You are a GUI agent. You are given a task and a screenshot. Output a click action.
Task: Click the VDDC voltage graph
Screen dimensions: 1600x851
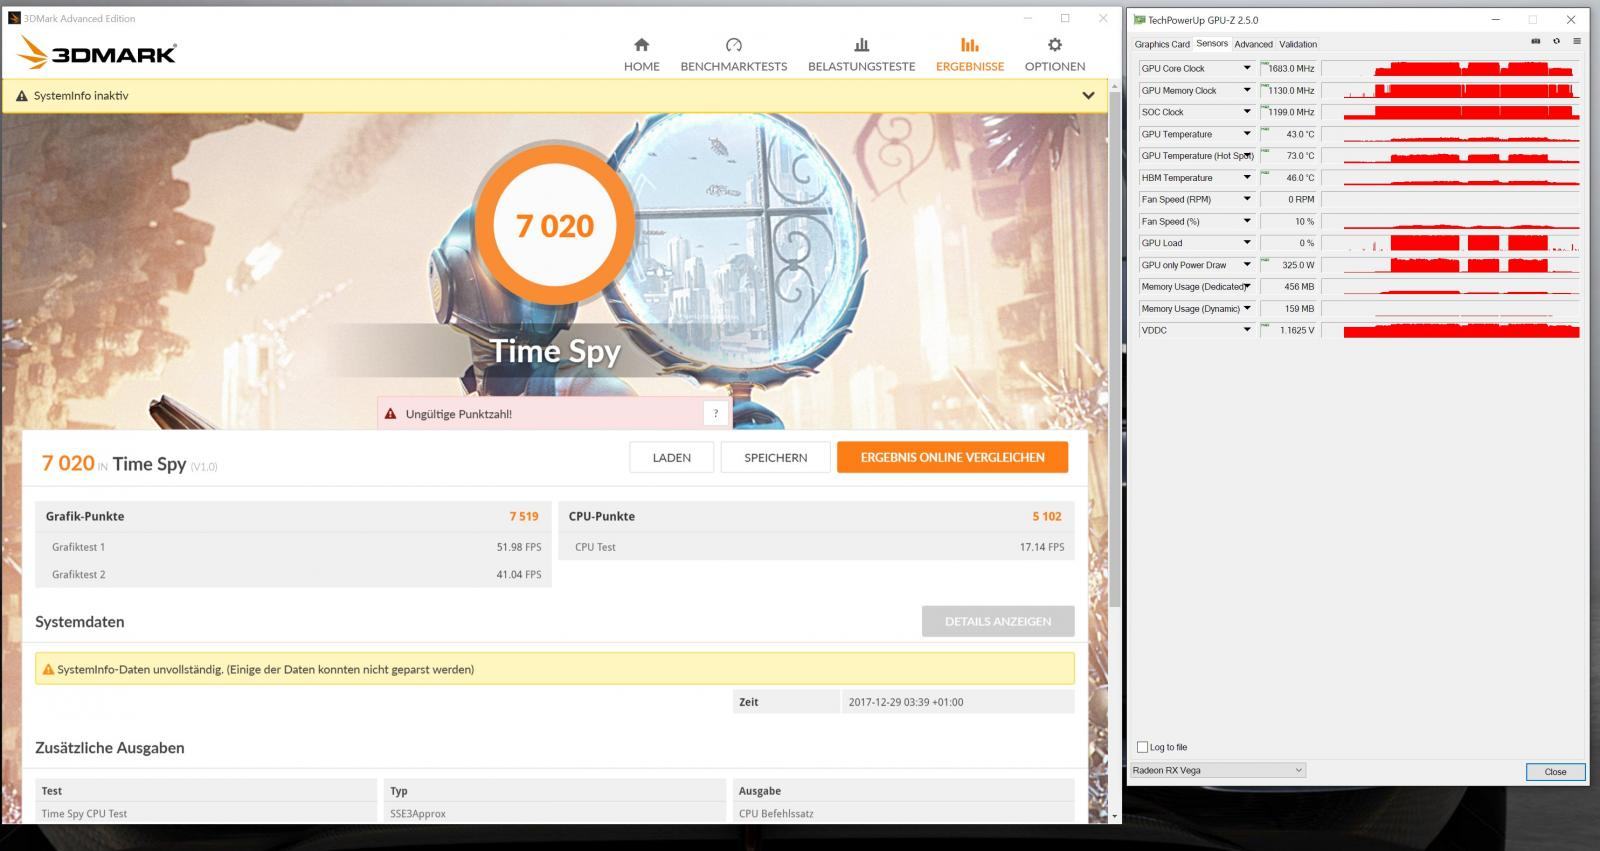pyautogui.click(x=1451, y=330)
